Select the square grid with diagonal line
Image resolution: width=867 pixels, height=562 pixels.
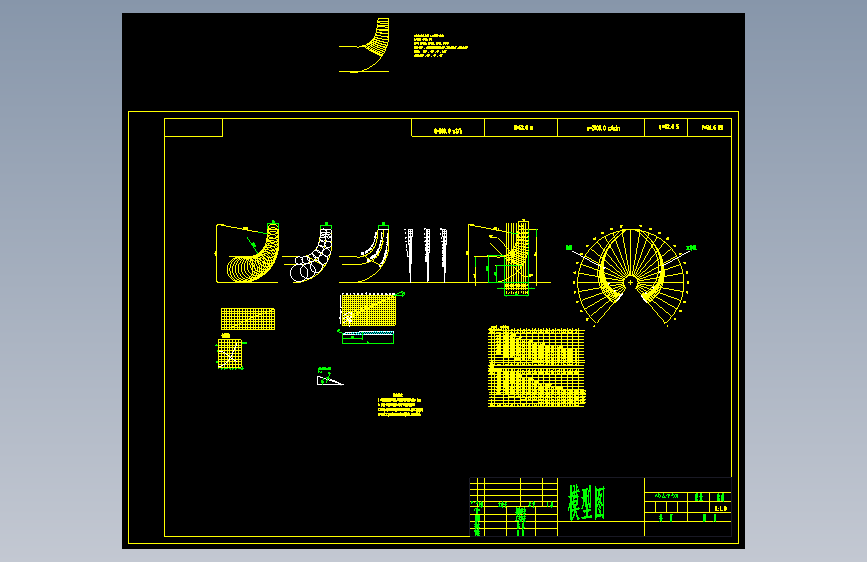[x=230, y=352]
